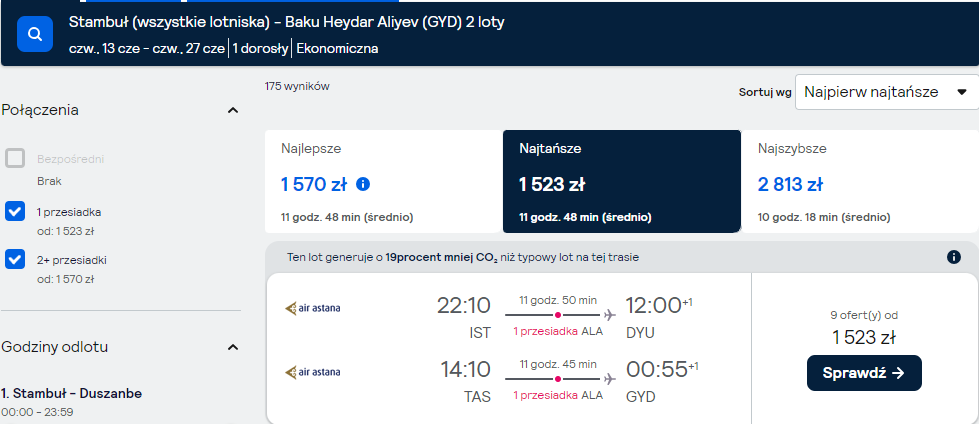The image size is (979, 424).
Task: Click the CO₂ banner info icon
Action: 953,257
